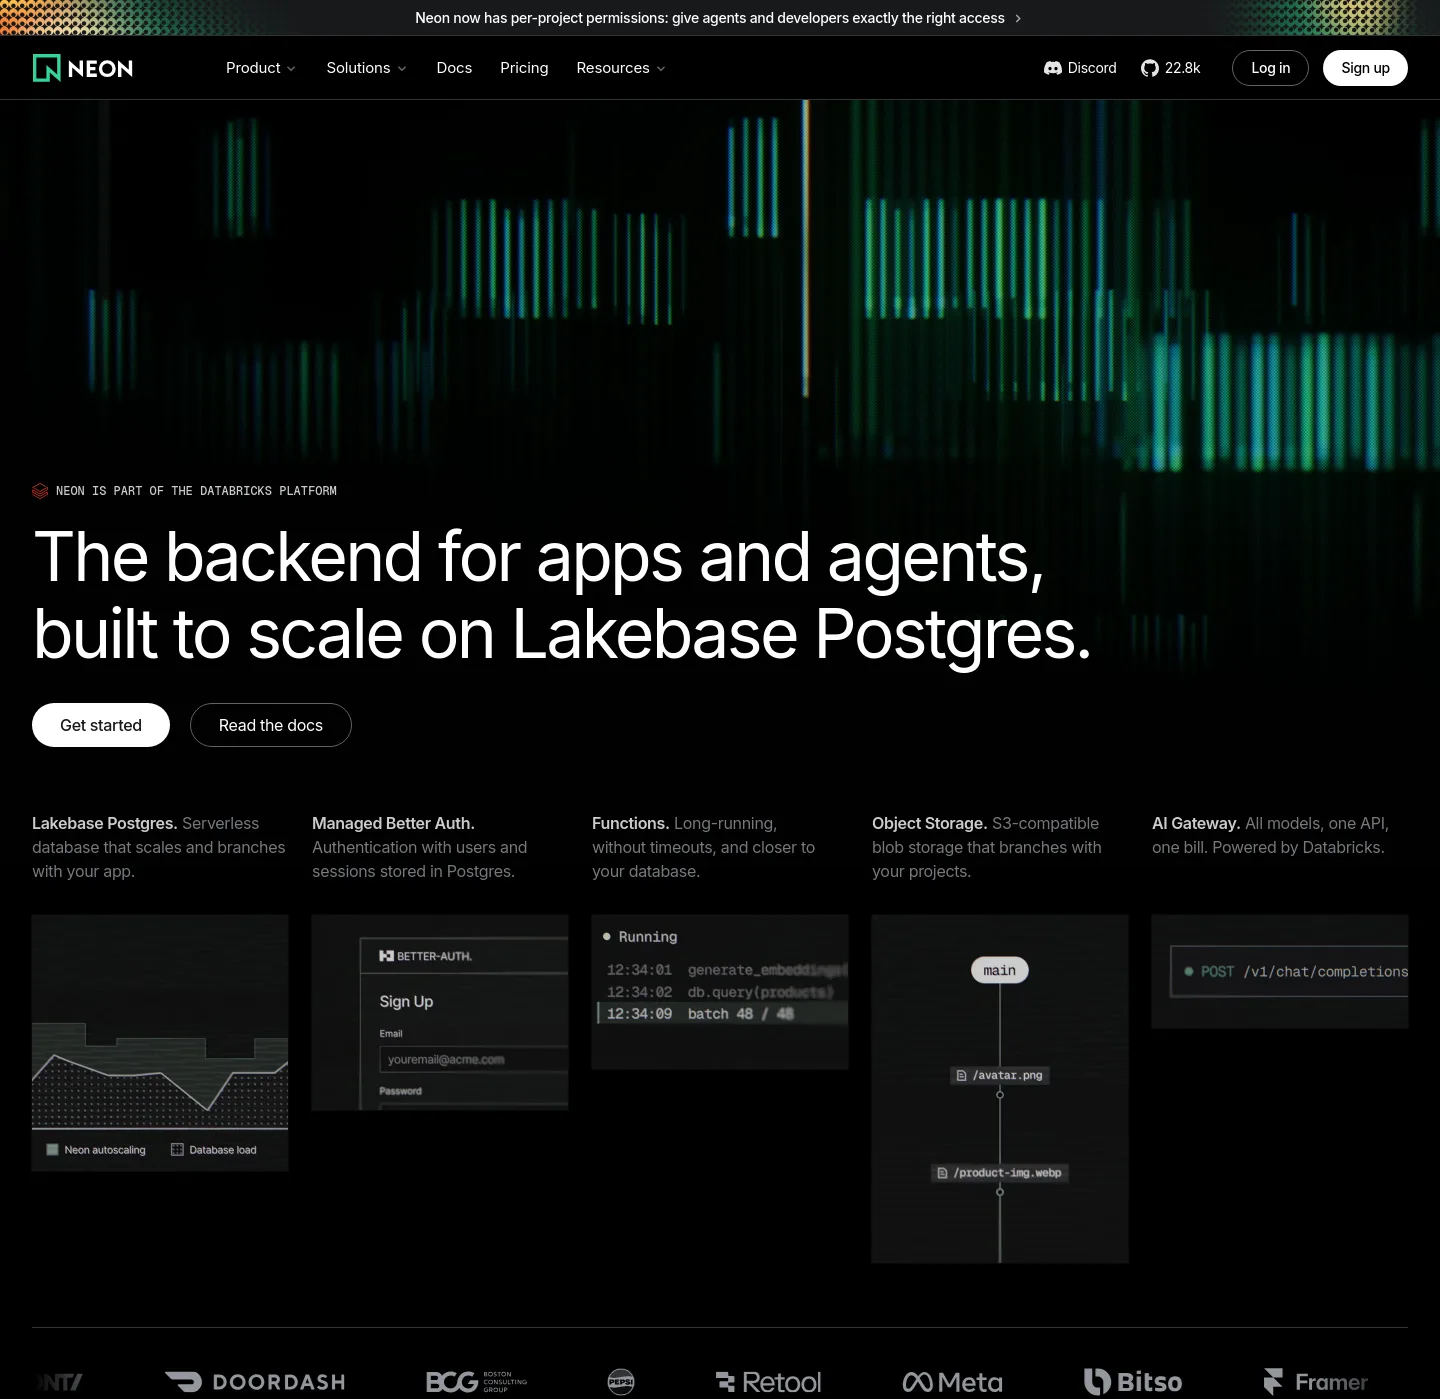The width and height of the screenshot is (1440, 1399).
Task: Click the youremail@acme.com email field
Action: pyautogui.click(x=474, y=1060)
